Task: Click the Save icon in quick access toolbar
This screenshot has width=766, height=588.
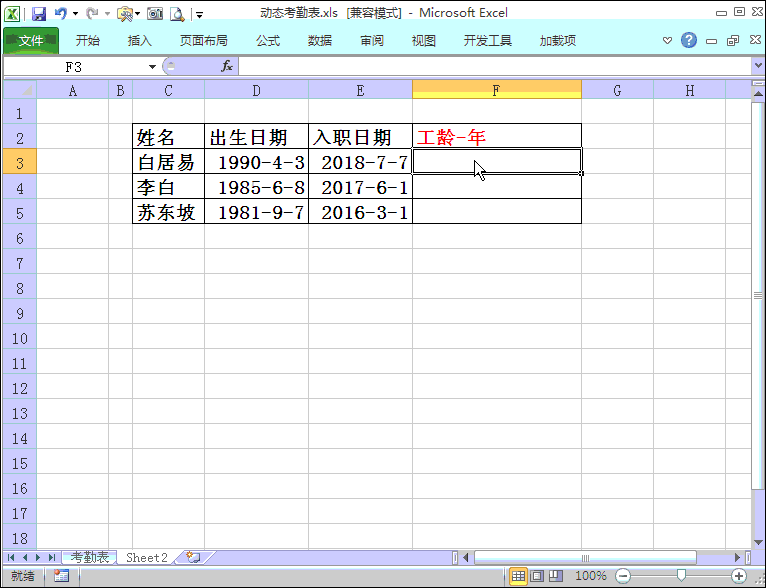Action: 39,13
